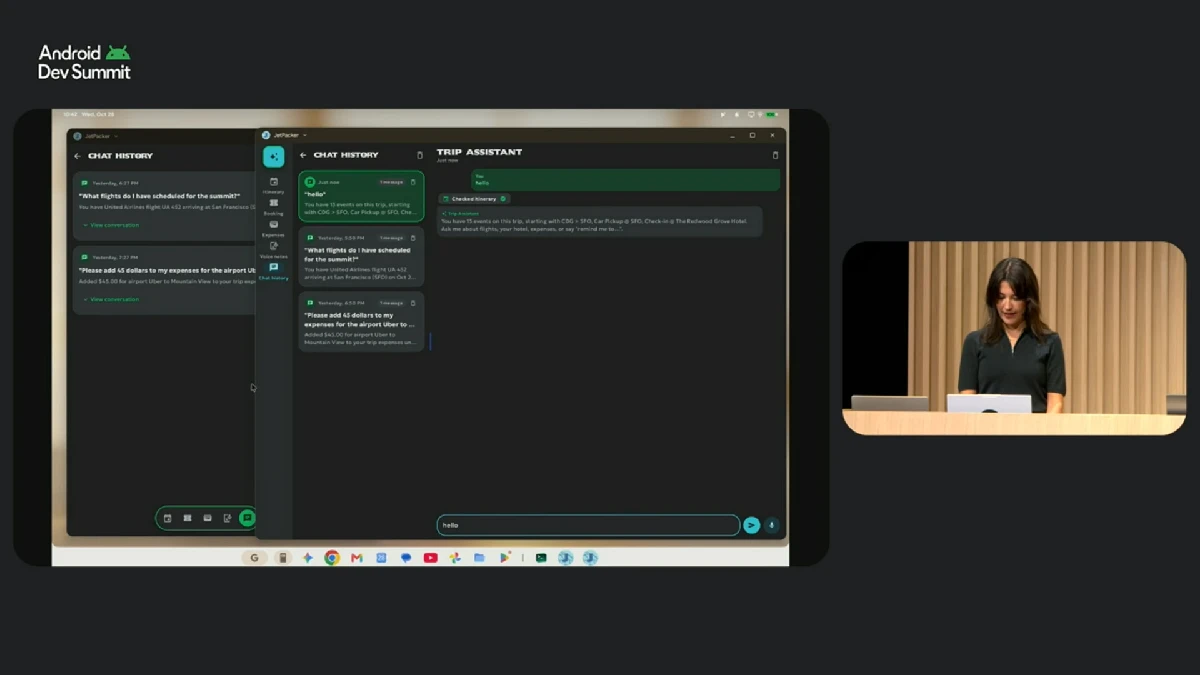Viewport: 1200px width, 675px height.
Task: Open the Google Messages app on the shelf
Action: click(405, 558)
